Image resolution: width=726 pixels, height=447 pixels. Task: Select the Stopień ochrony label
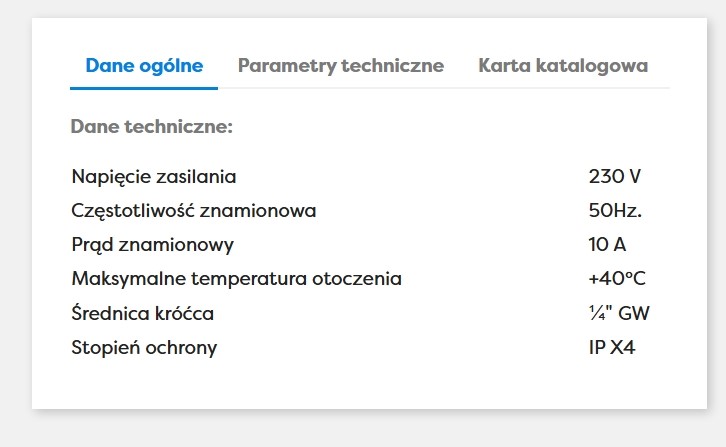click(x=144, y=348)
